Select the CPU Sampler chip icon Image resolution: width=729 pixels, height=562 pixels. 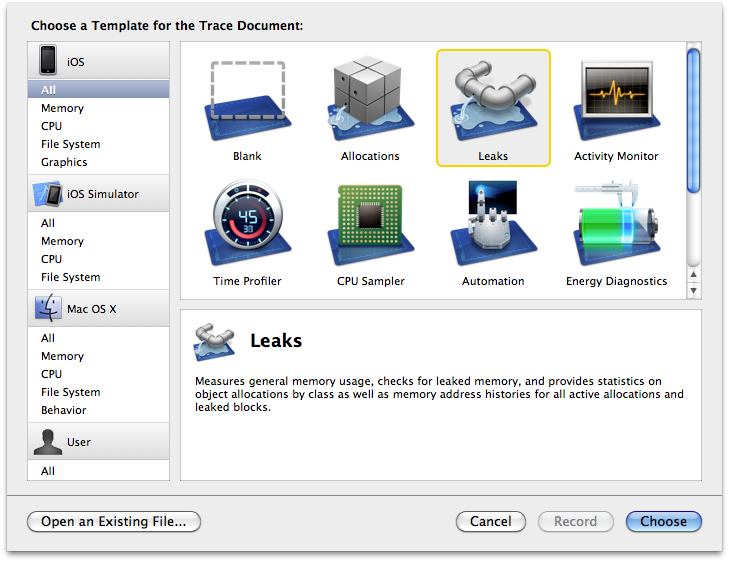tap(371, 225)
